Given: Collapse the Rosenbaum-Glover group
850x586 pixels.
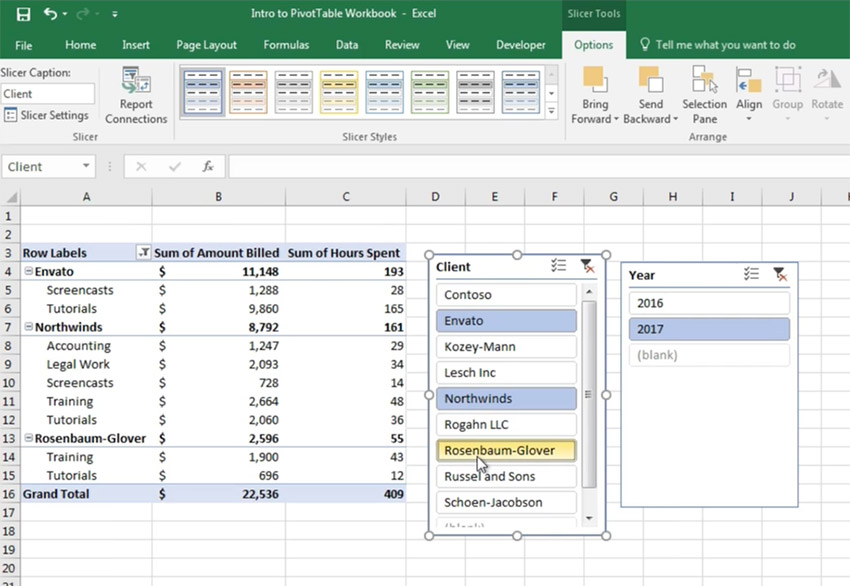Looking at the screenshot, I should [28, 438].
